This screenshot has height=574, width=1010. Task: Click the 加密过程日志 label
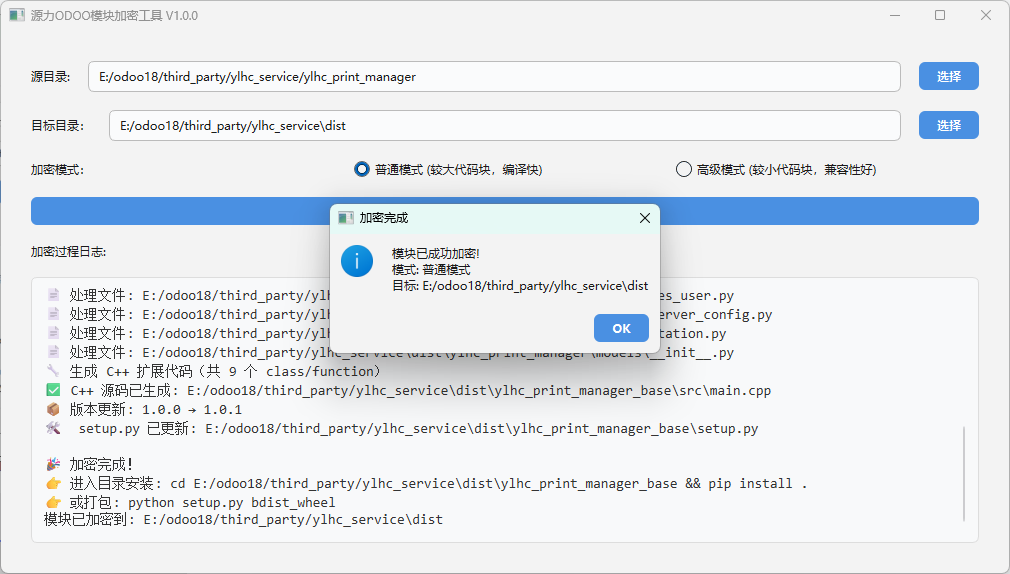click(68, 252)
